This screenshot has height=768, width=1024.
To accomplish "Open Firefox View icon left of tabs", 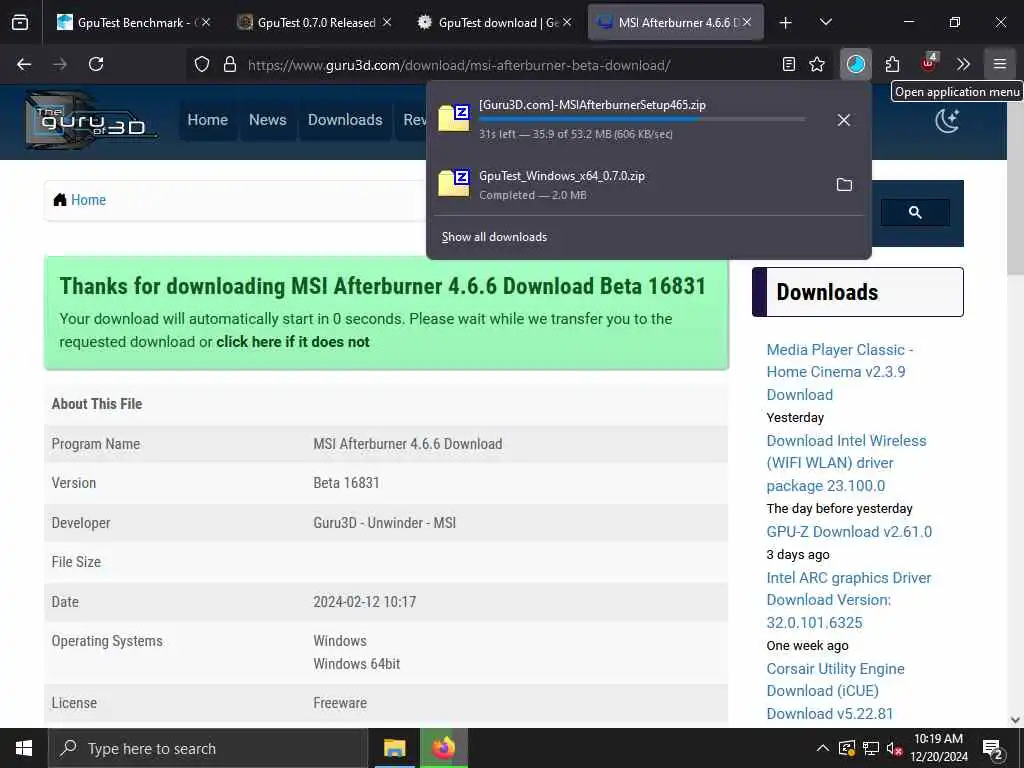I will click(20, 23).
